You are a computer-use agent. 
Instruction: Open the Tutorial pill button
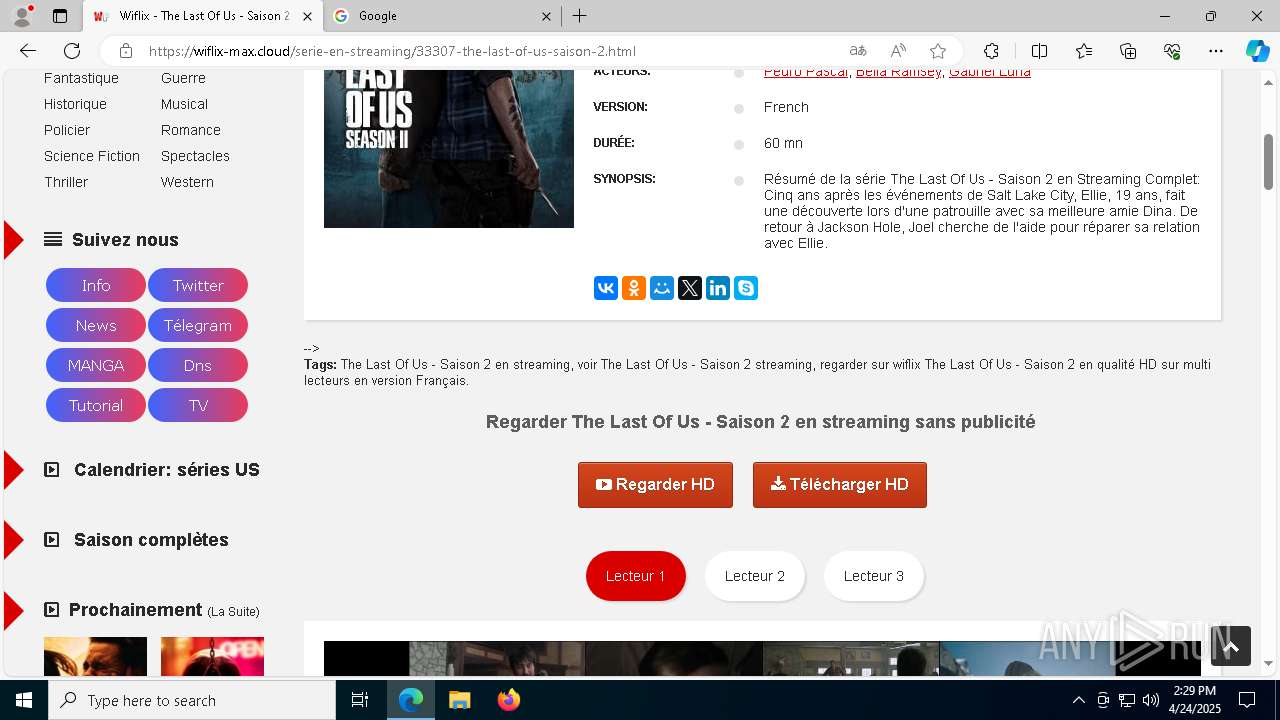point(96,405)
